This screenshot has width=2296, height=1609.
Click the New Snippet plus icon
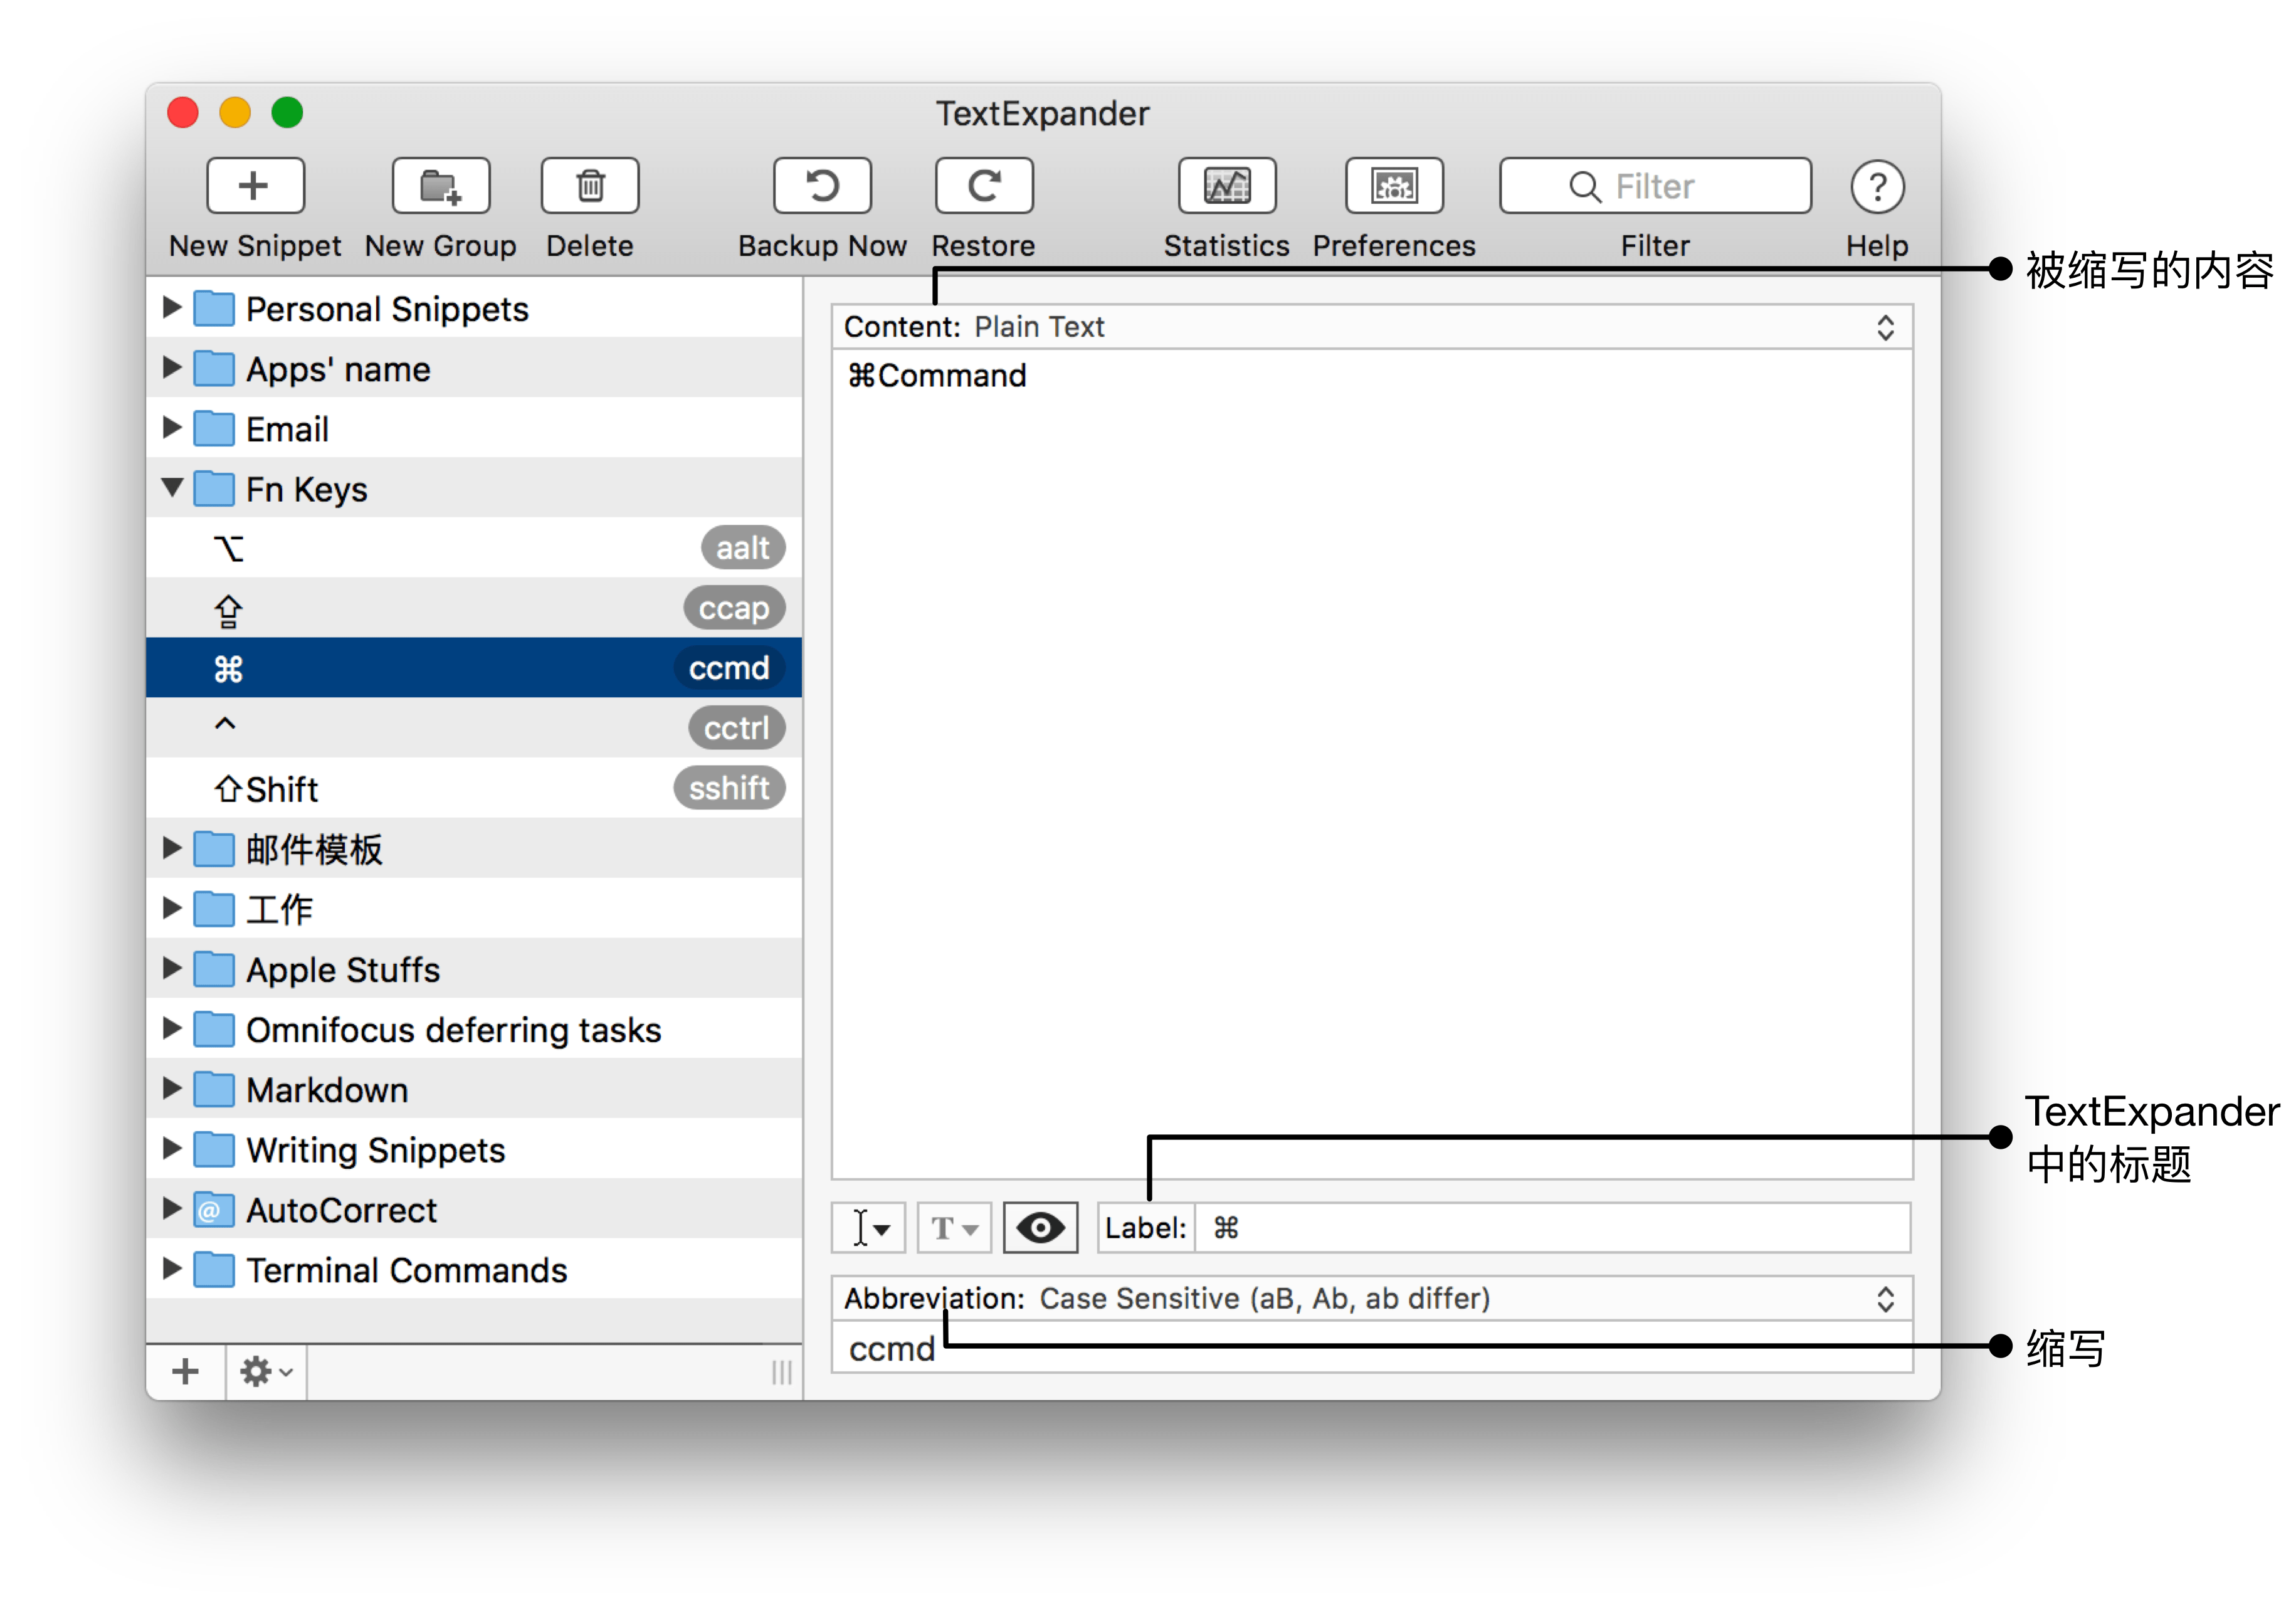pyautogui.click(x=255, y=186)
